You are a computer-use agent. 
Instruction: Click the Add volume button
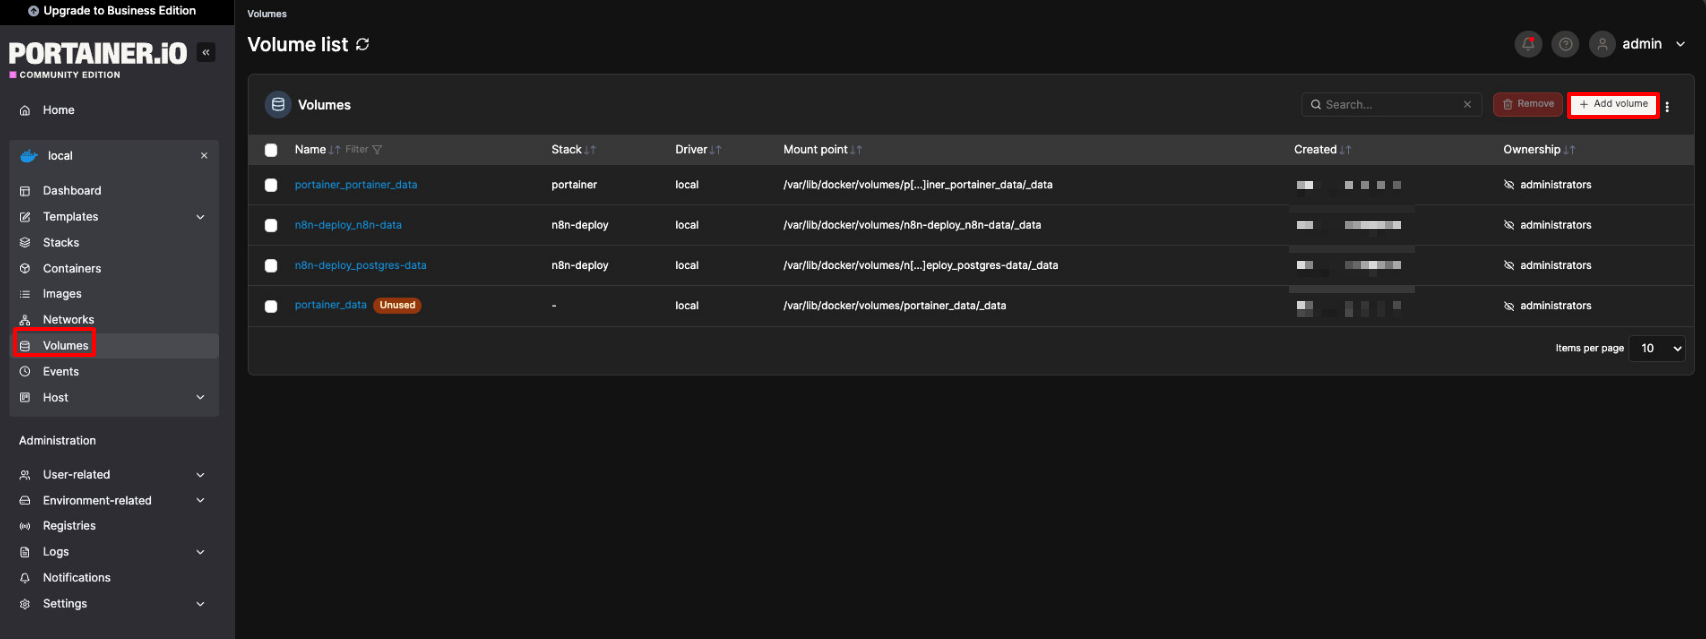pos(1613,104)
